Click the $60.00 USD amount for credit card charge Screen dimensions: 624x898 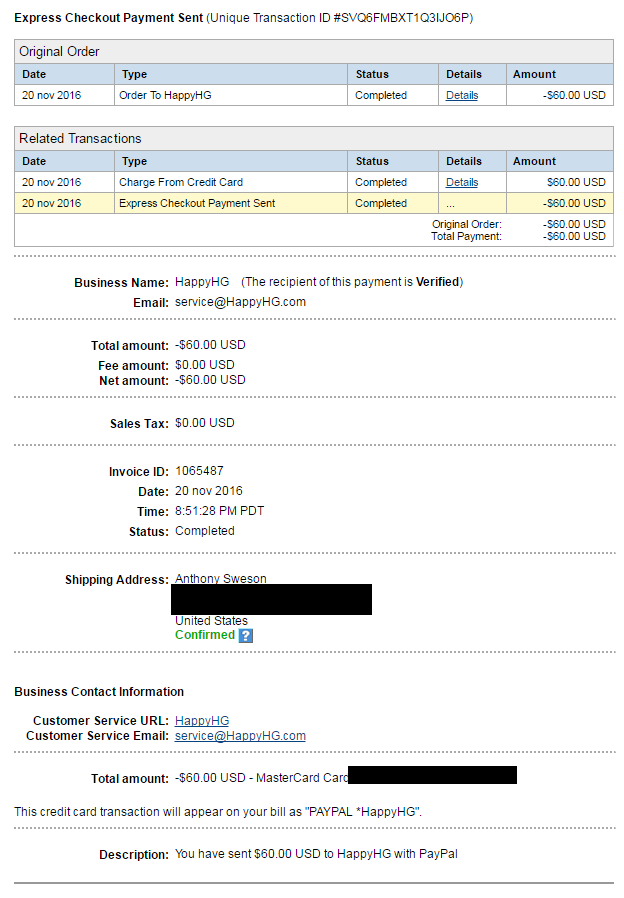point(576,182)
